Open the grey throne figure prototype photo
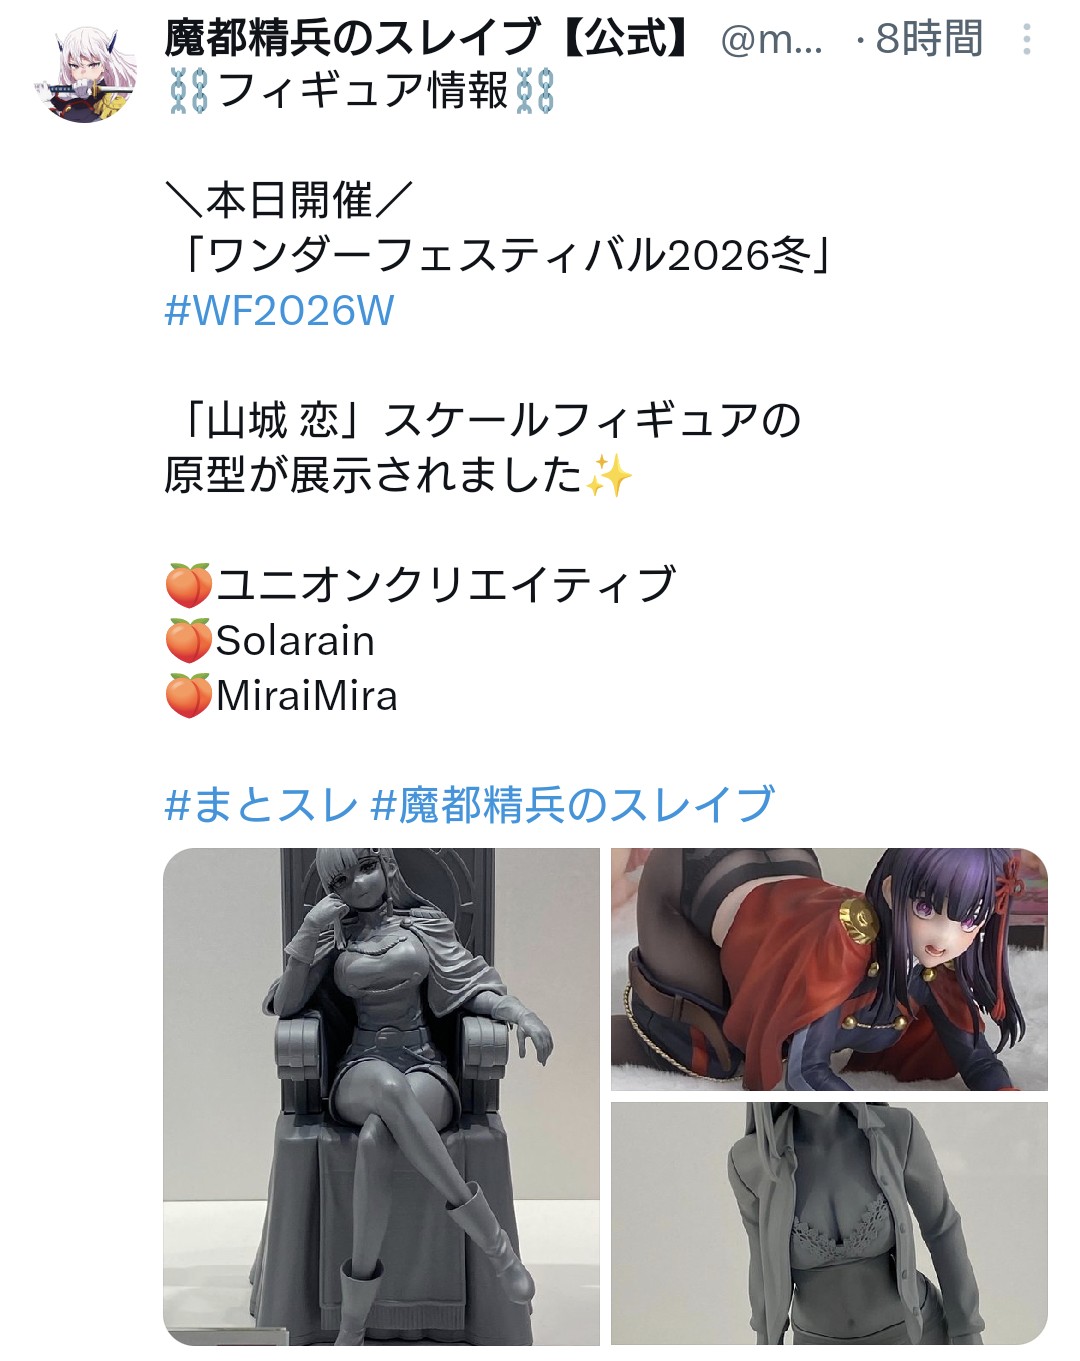1080x1361 pixels. (381, 1096)
